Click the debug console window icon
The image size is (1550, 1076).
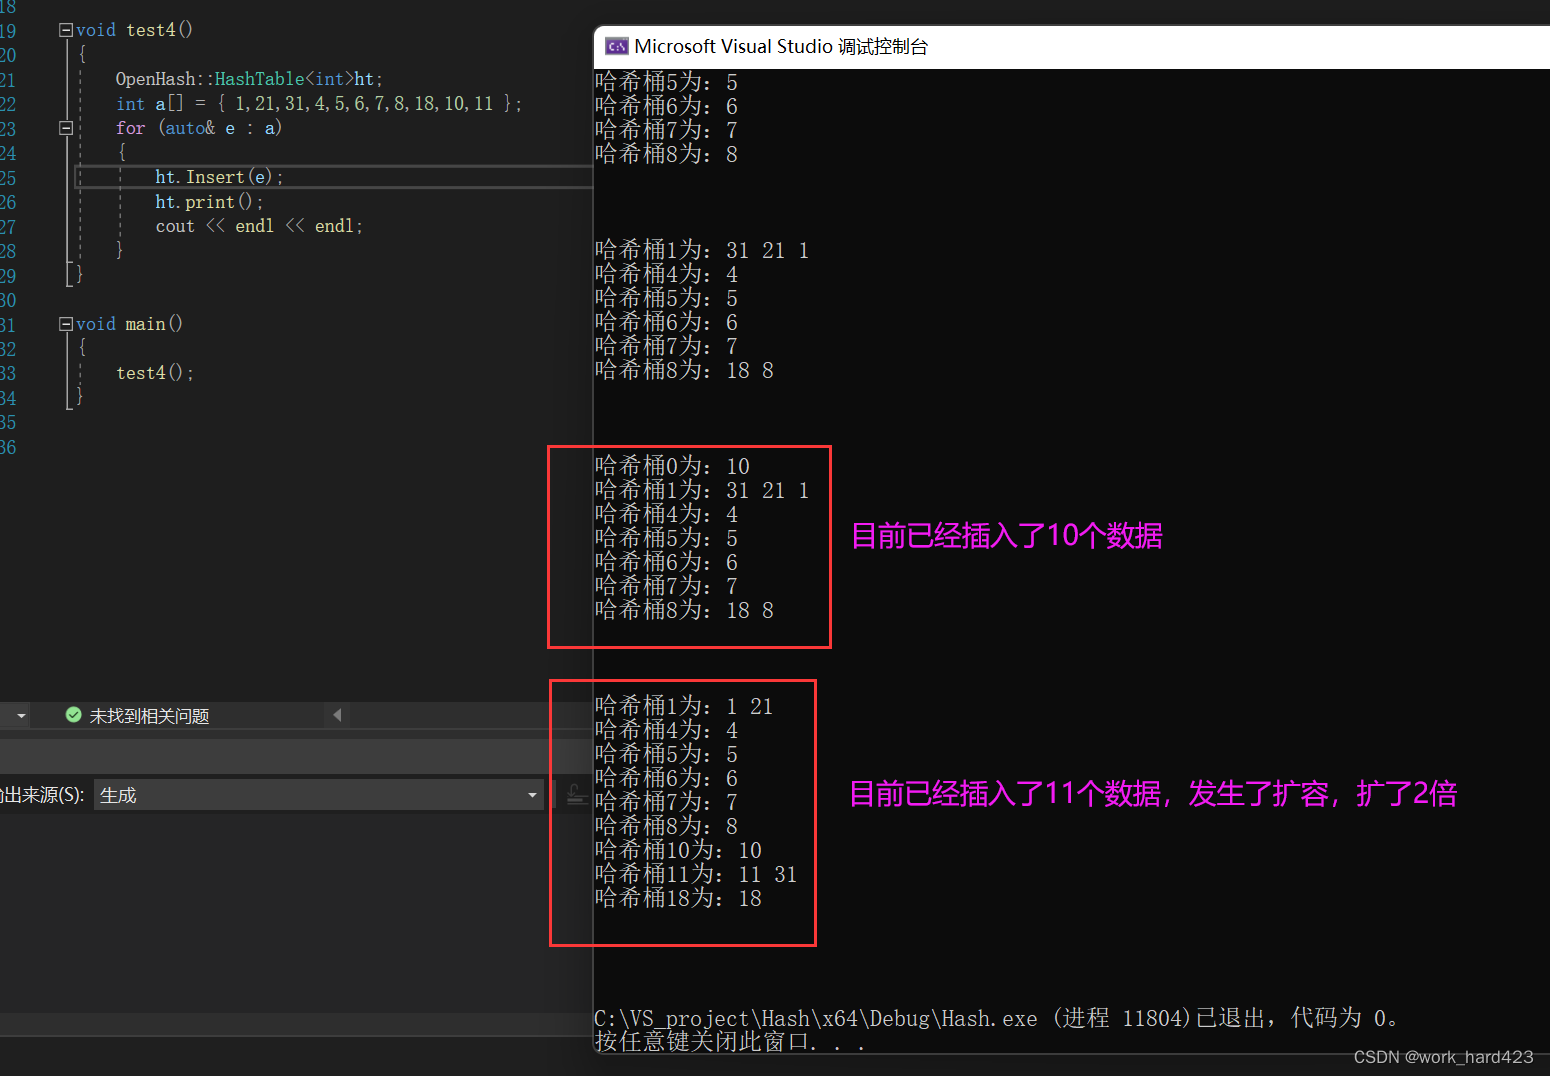tap(617, 46)
